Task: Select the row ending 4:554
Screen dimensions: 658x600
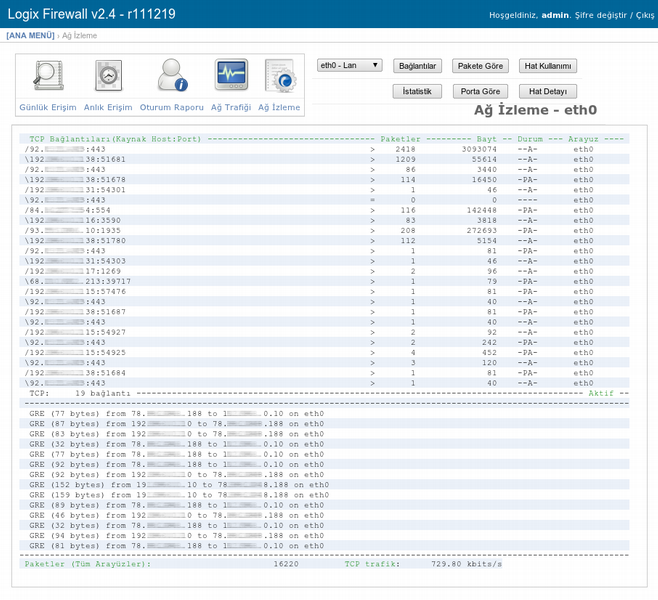Action: (x=324, y=210)
